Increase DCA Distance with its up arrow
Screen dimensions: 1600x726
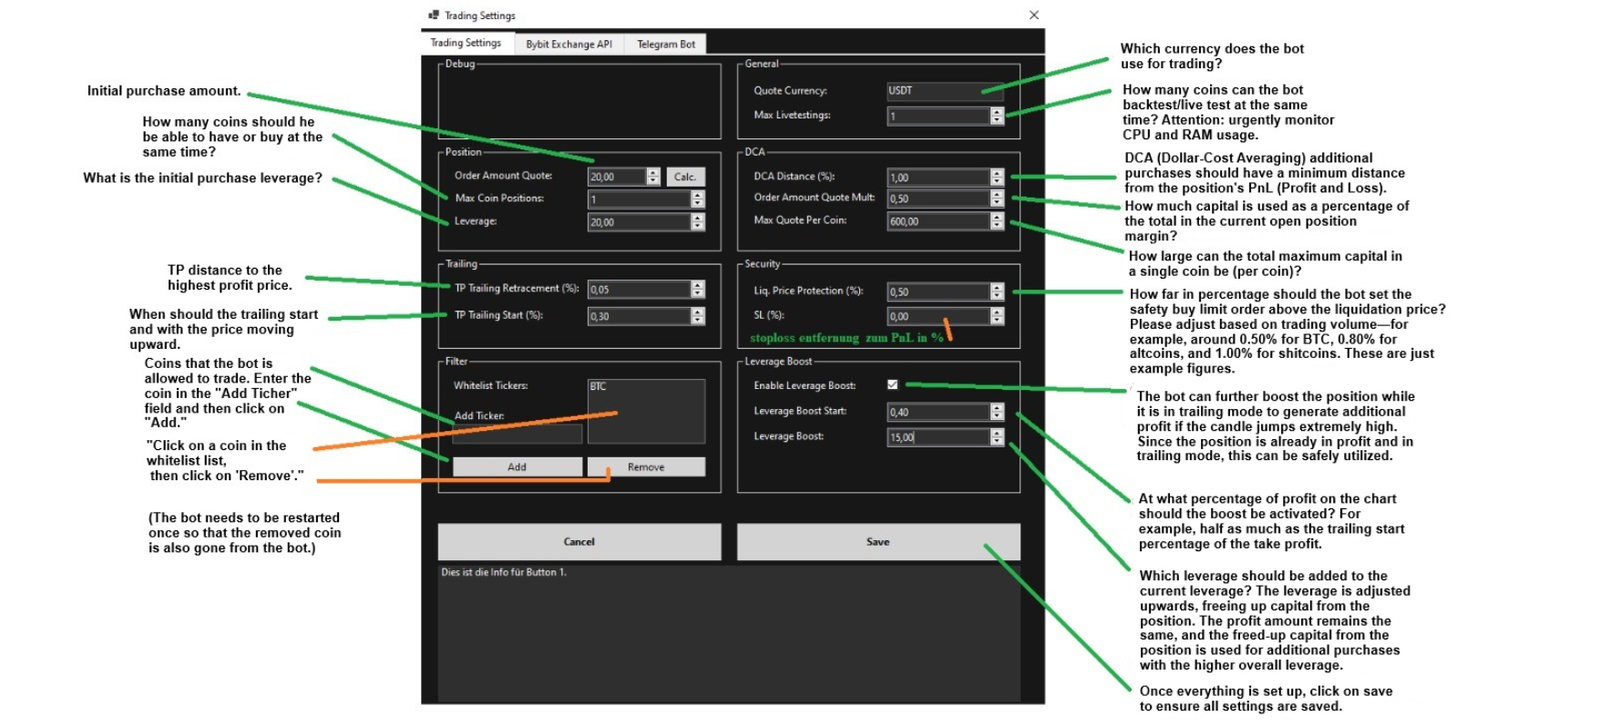997,173
